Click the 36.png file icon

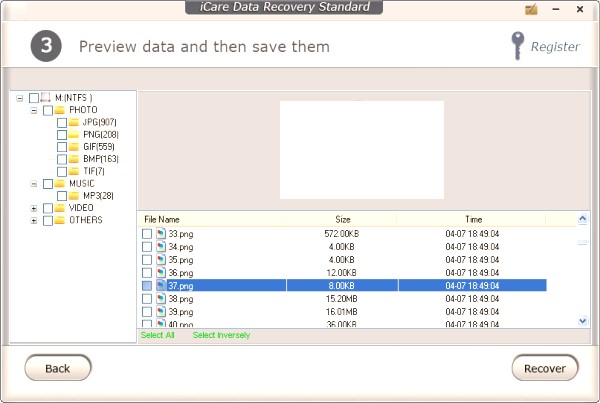pos(161,272)
